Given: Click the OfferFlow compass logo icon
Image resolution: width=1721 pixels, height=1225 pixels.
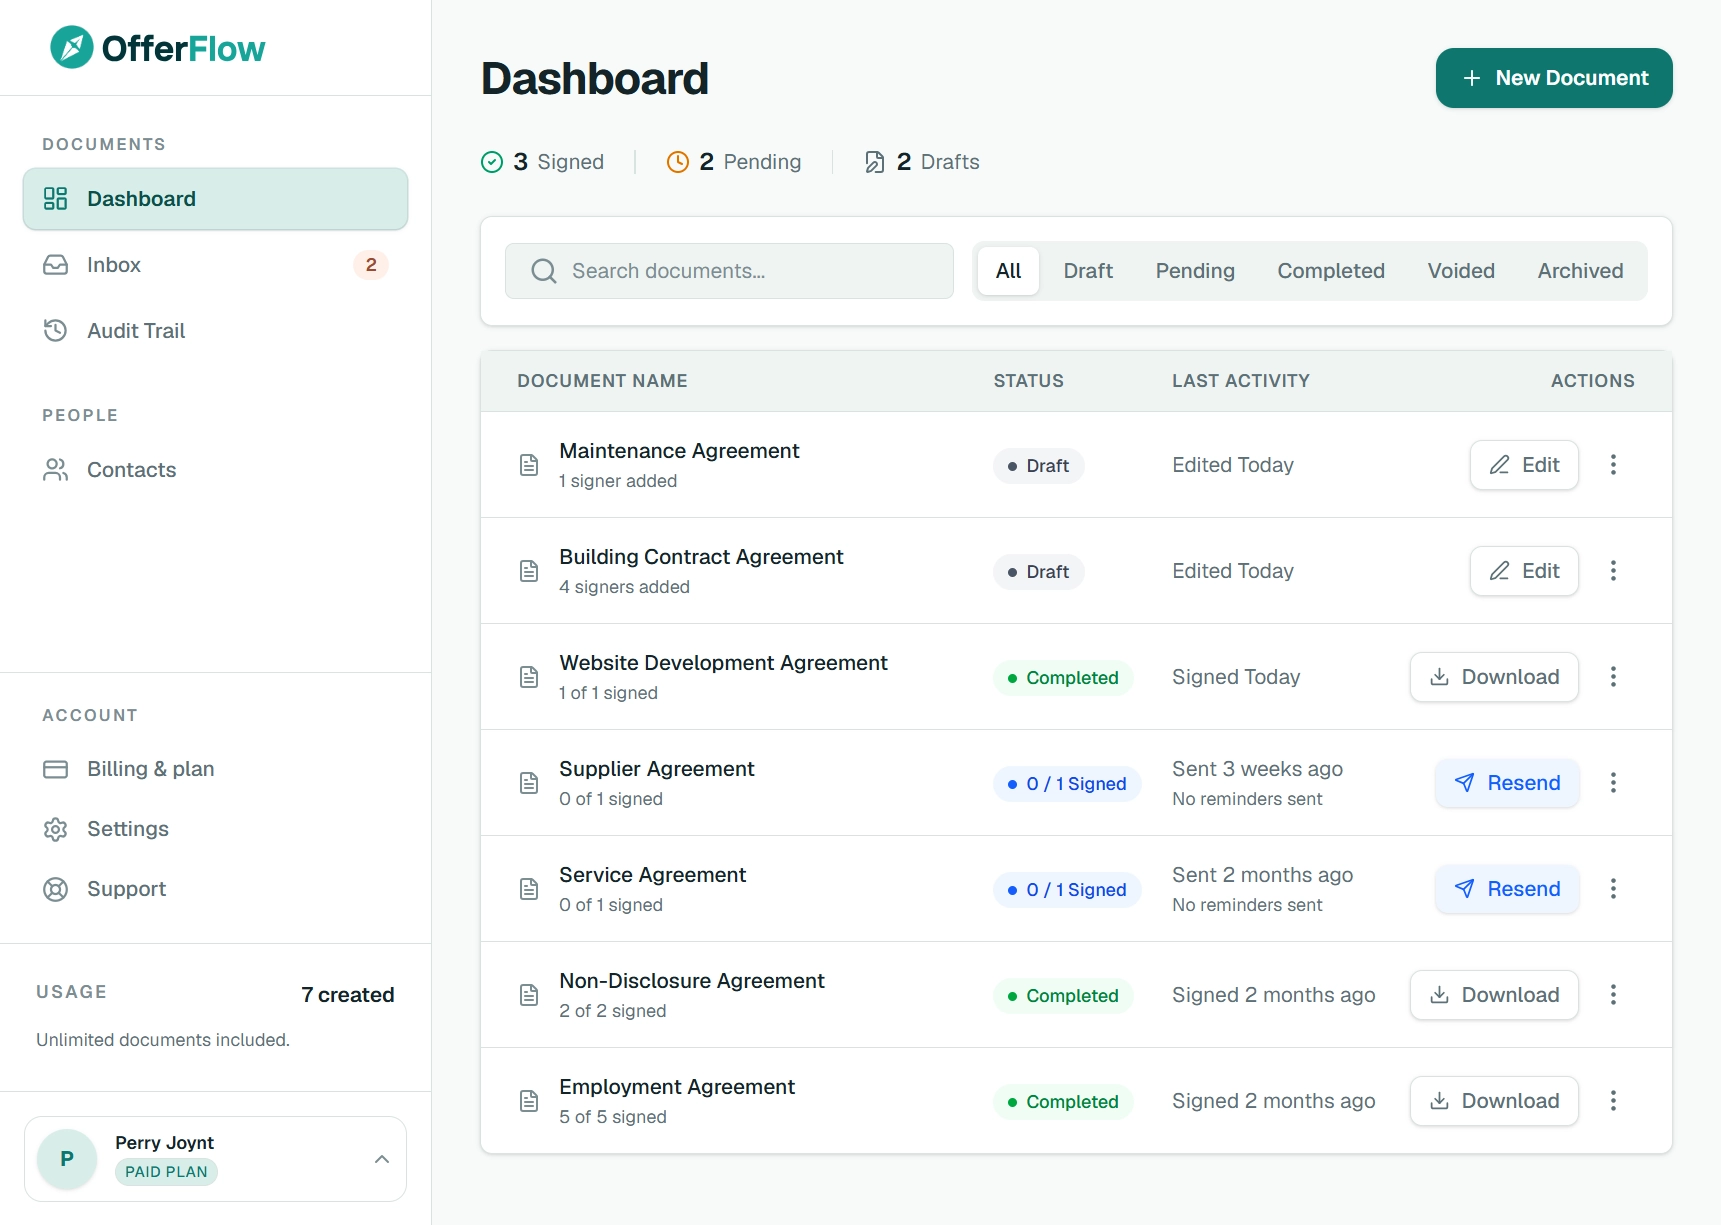Looking at the screenshot, I should pos(72,47).
